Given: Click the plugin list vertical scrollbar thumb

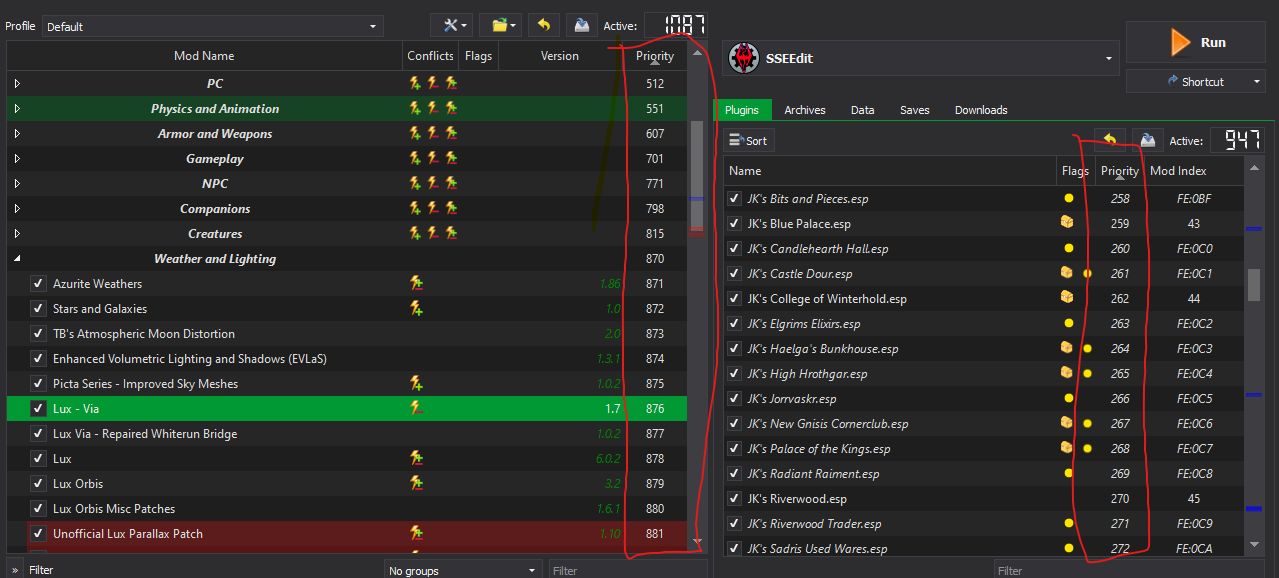Looking at the screenshot, I should click(1254, 284).
